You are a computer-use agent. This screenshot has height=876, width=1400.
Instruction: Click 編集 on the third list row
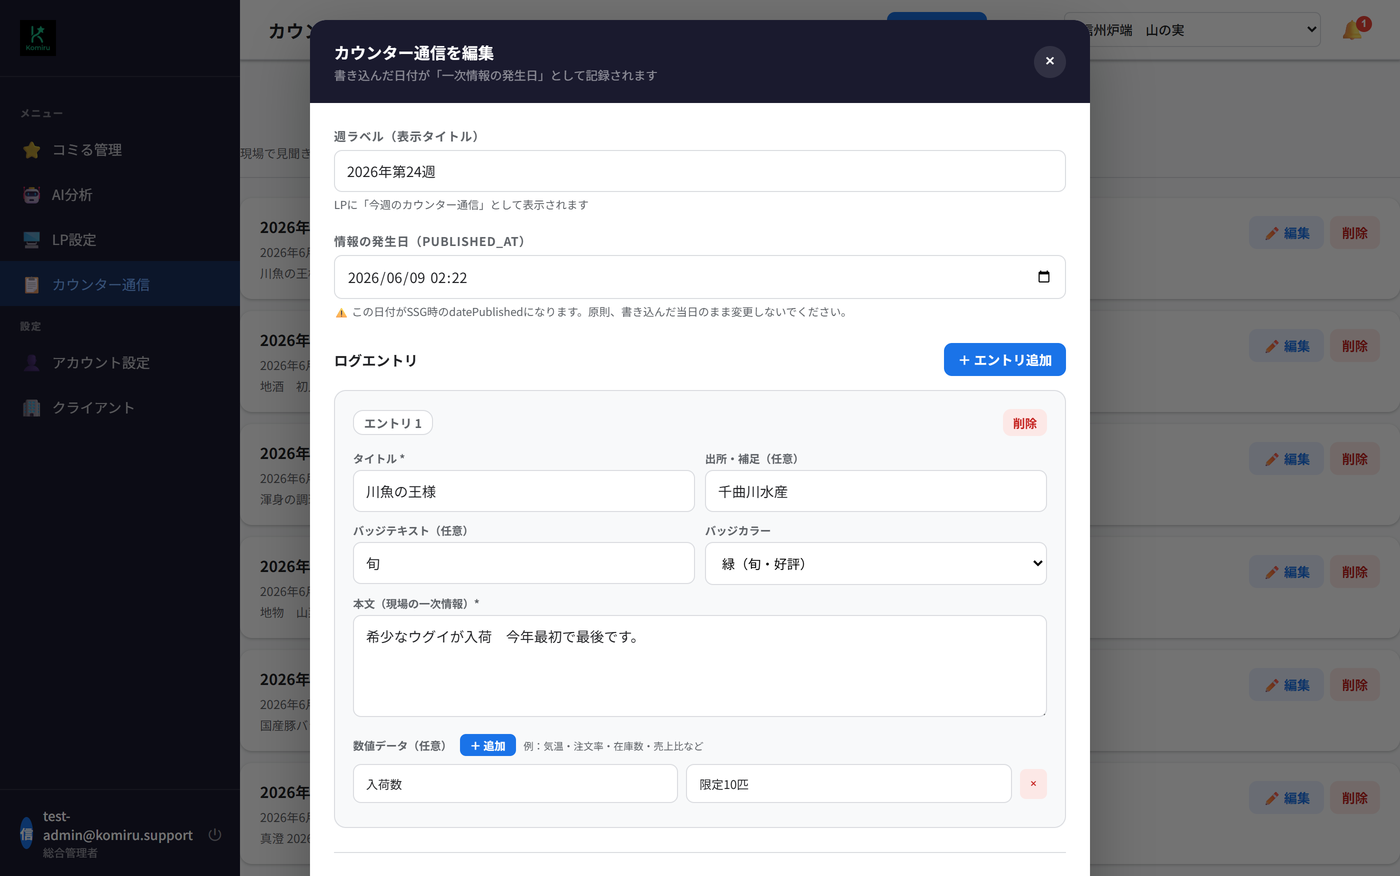tap(1286, 459)
